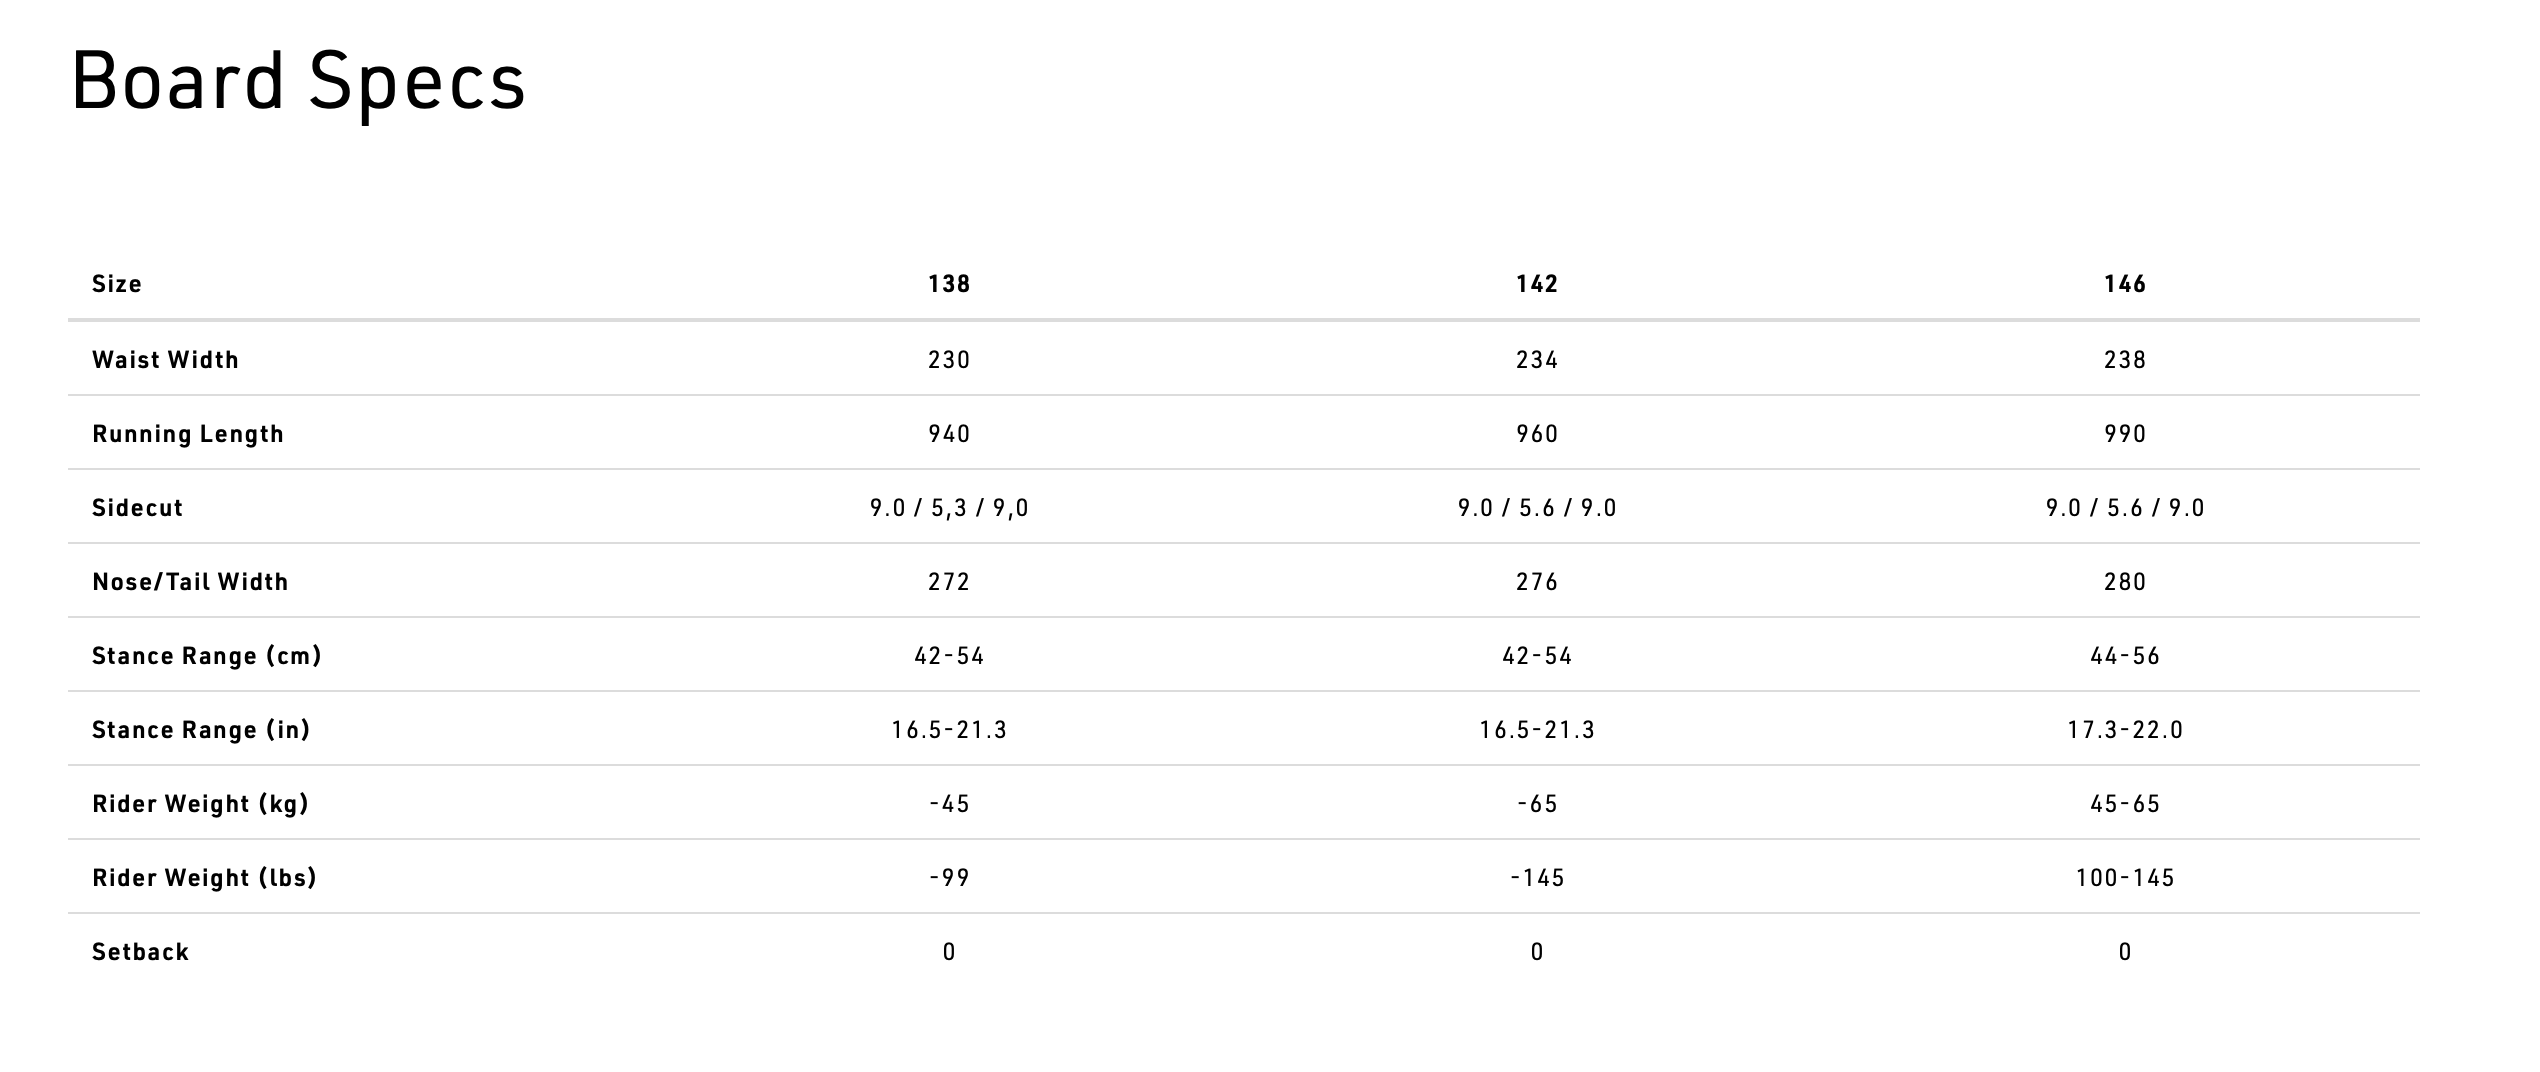
Task: Click the 100-145 rider weight value
Action: coord(2125,878)
